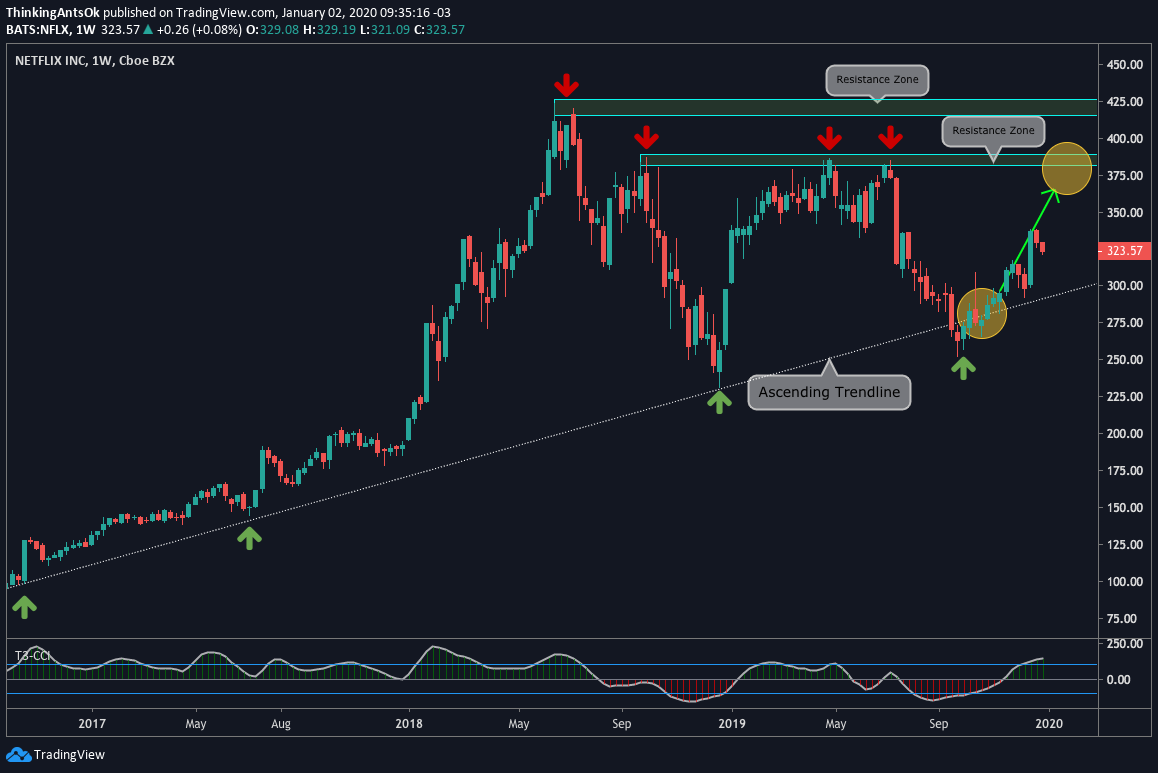Select the upper Resistance Zone callout near 425
This screenshot has width=1158, height=773.
click(877, 80)
